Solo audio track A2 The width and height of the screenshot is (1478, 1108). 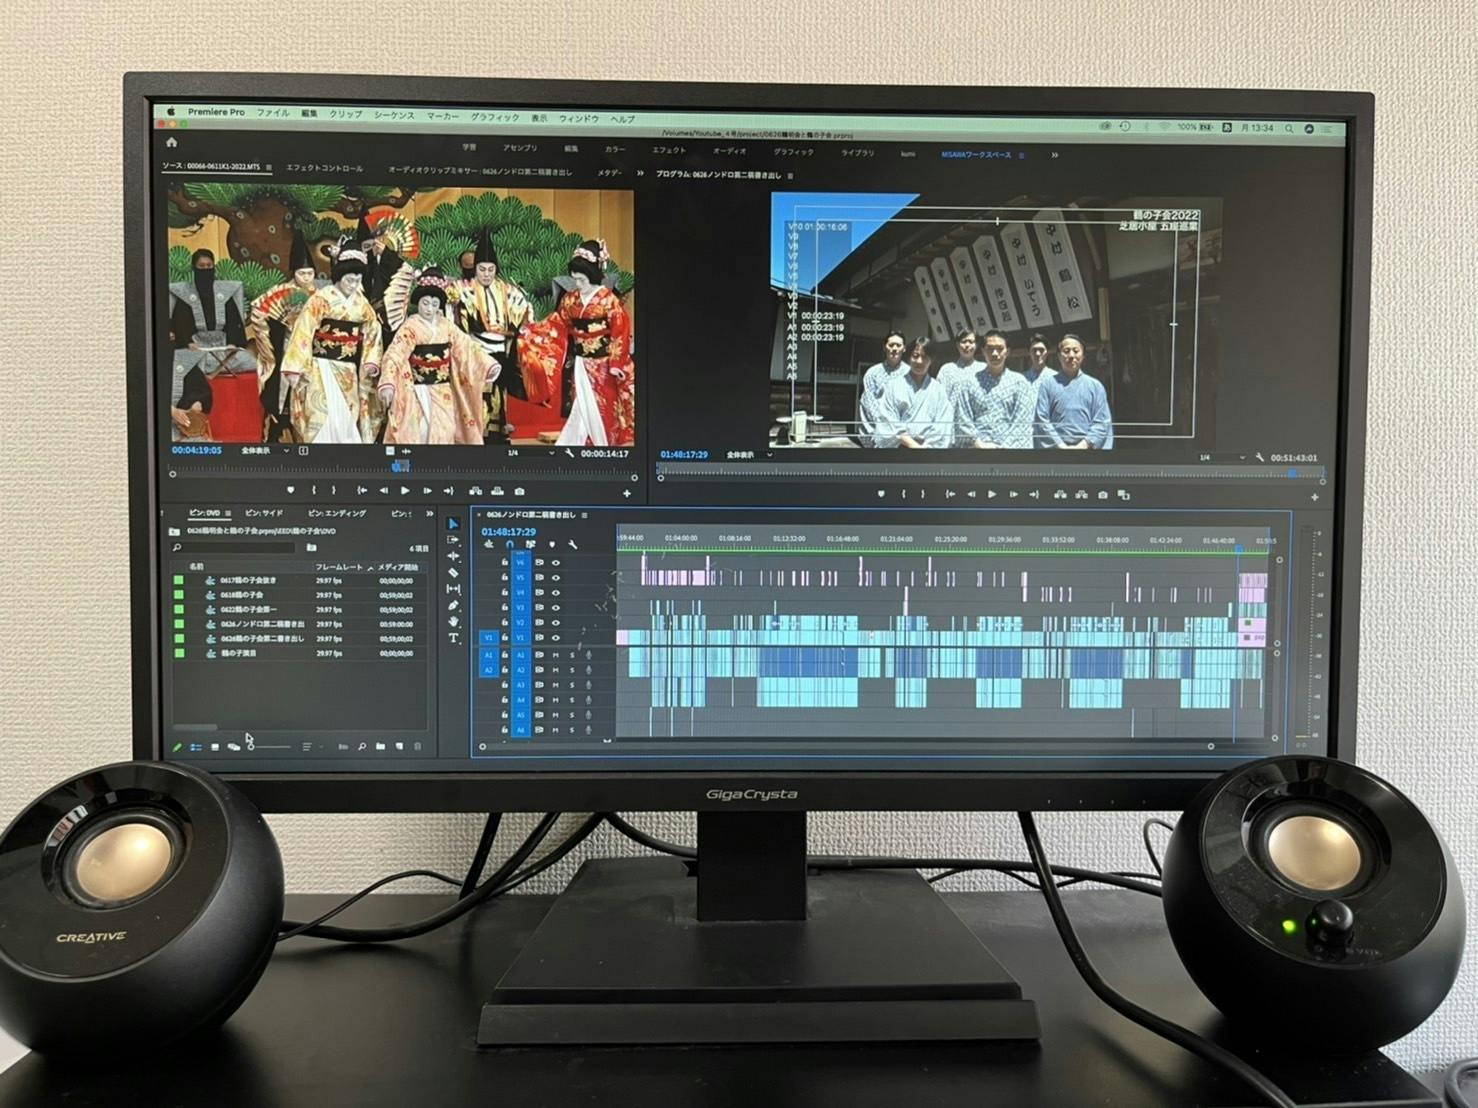(x=572, y=670)
